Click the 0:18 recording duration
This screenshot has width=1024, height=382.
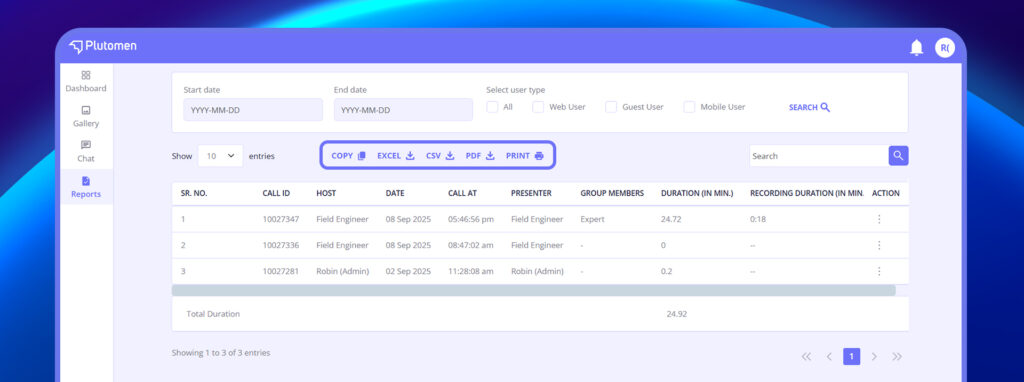pyautogui.click(x=758, y=219)
